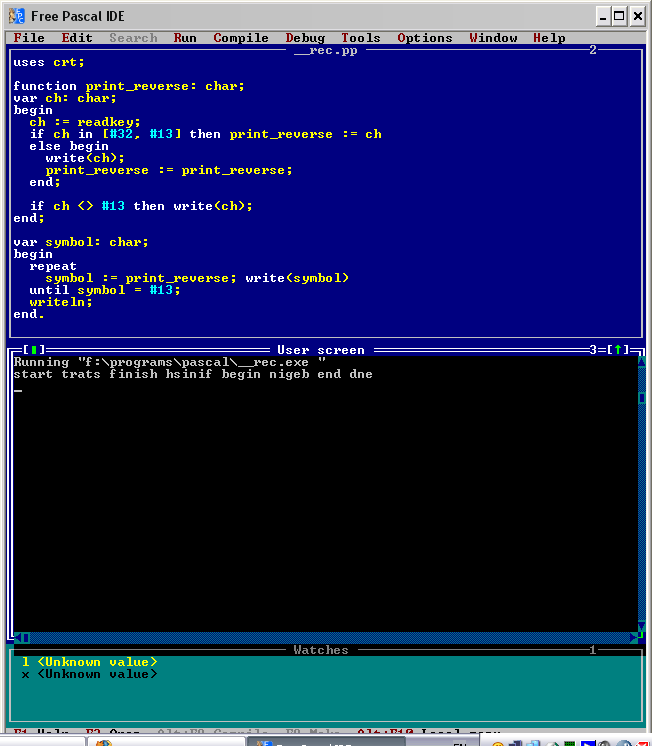Open the Run menu
The width and height of the screenshot is (652, 746).
pos(185,38)
